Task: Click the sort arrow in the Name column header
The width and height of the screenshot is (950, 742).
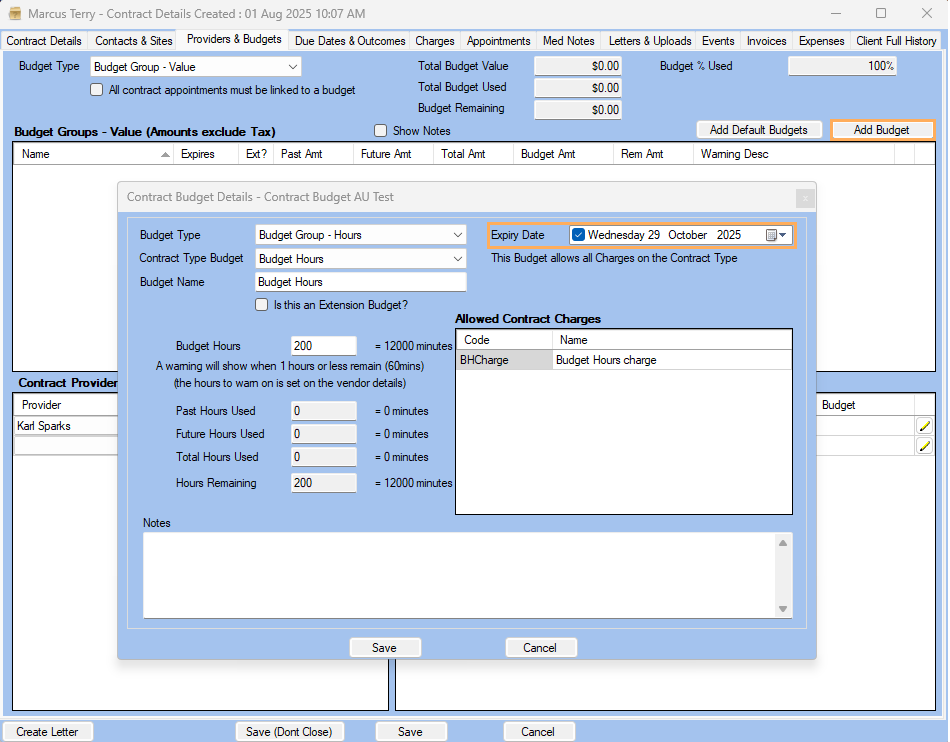Action: coord(165,155)
